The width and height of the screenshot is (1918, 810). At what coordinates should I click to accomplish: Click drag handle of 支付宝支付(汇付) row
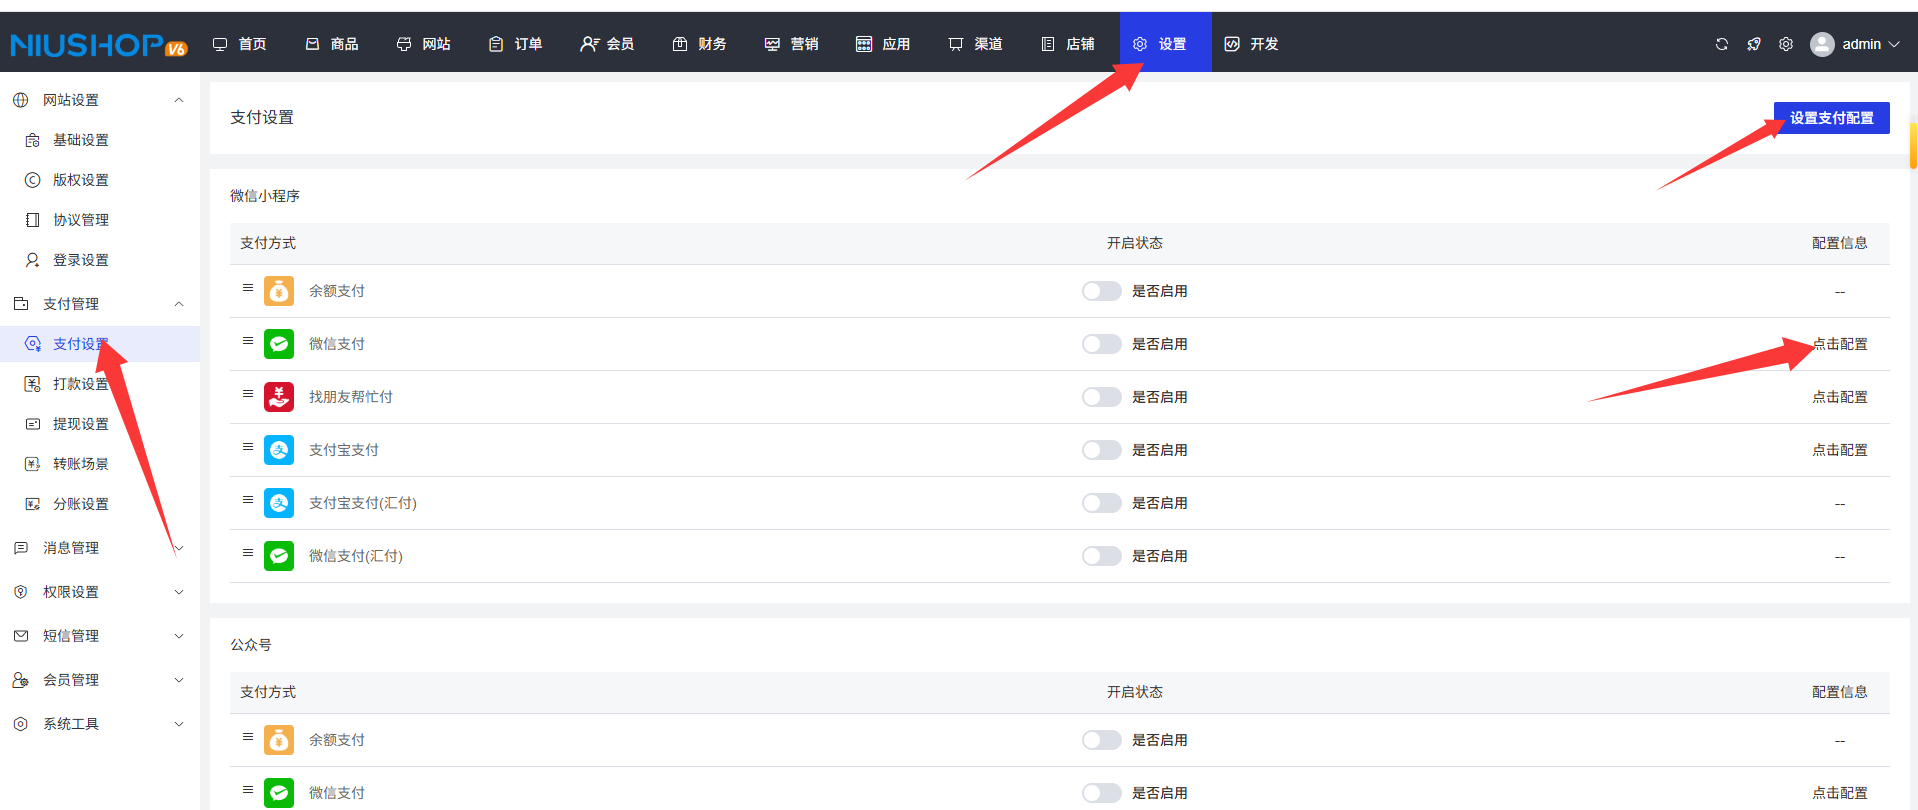tap(248, 500)
